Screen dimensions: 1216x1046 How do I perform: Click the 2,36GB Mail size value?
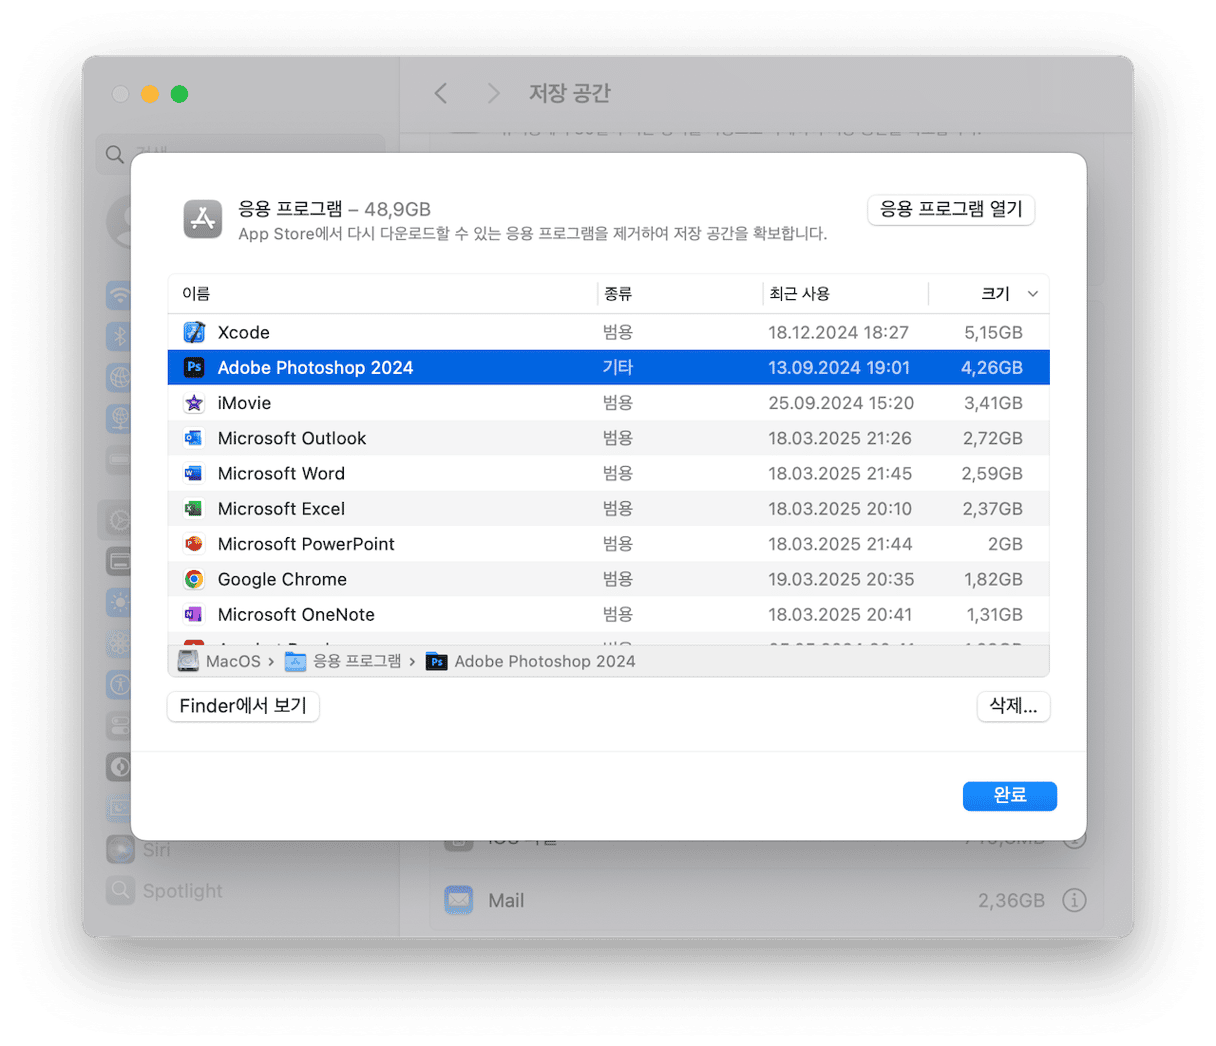point(1011,900)
